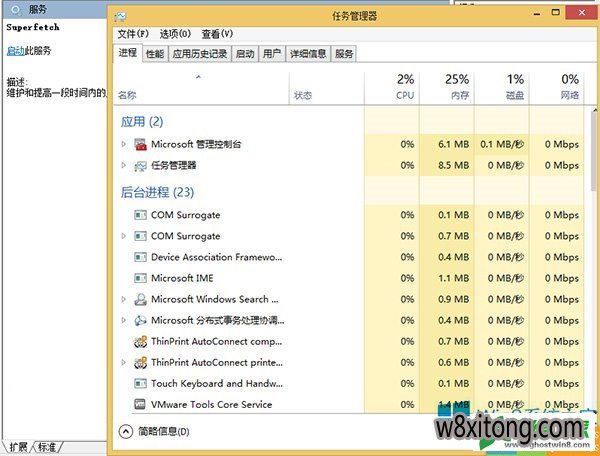Sort processes by the 内存 column header
600x456 pixels.
458,87
